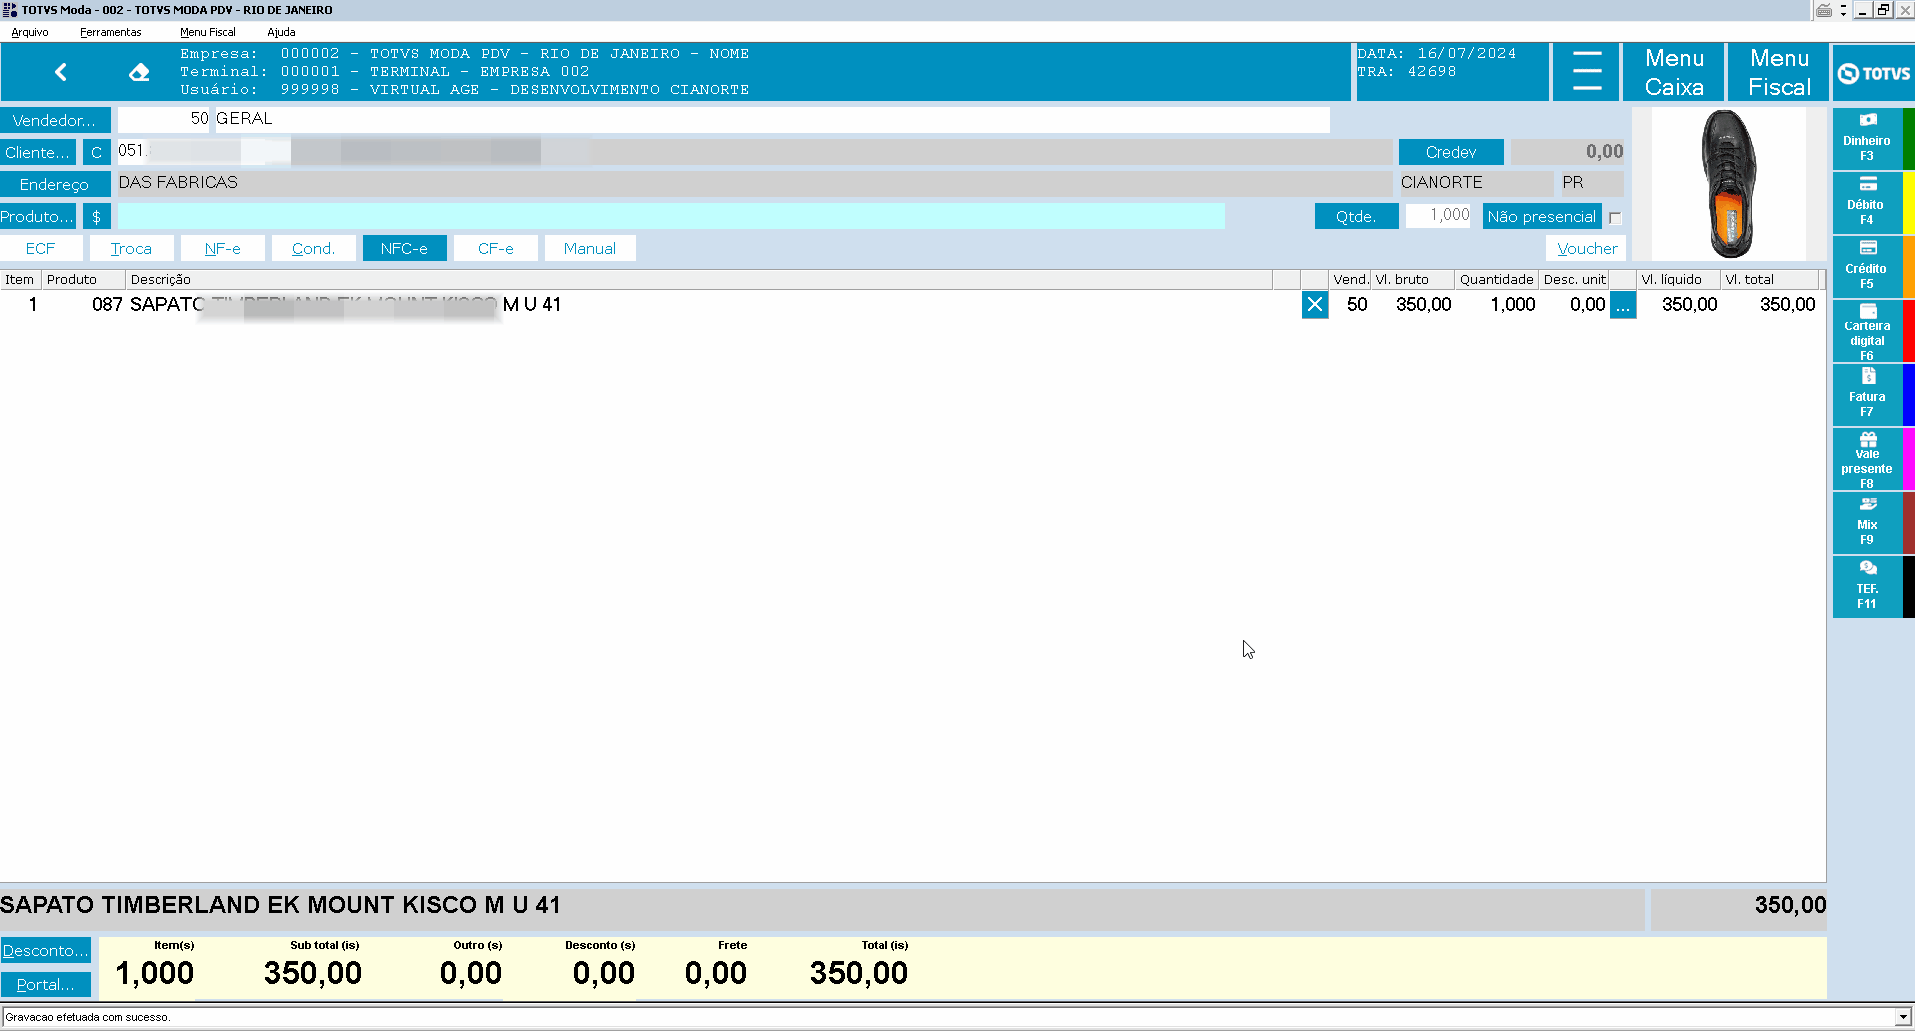The width and height of the screenshot is (1915, 1031).
Task: Click the seller code field showing 50
Action: [164, 119]
